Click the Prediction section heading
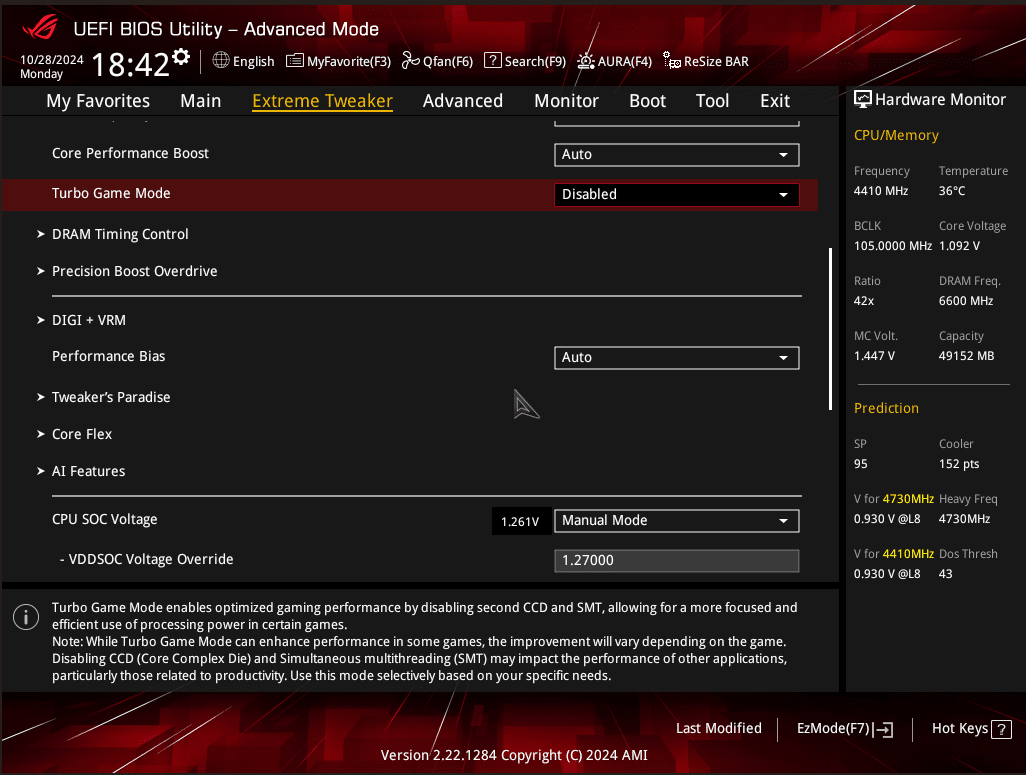The image size is (1026, 775). point(887,408)
